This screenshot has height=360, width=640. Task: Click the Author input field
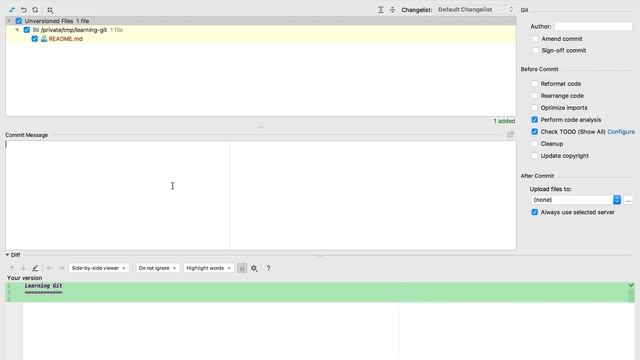(x=593, y=26)
